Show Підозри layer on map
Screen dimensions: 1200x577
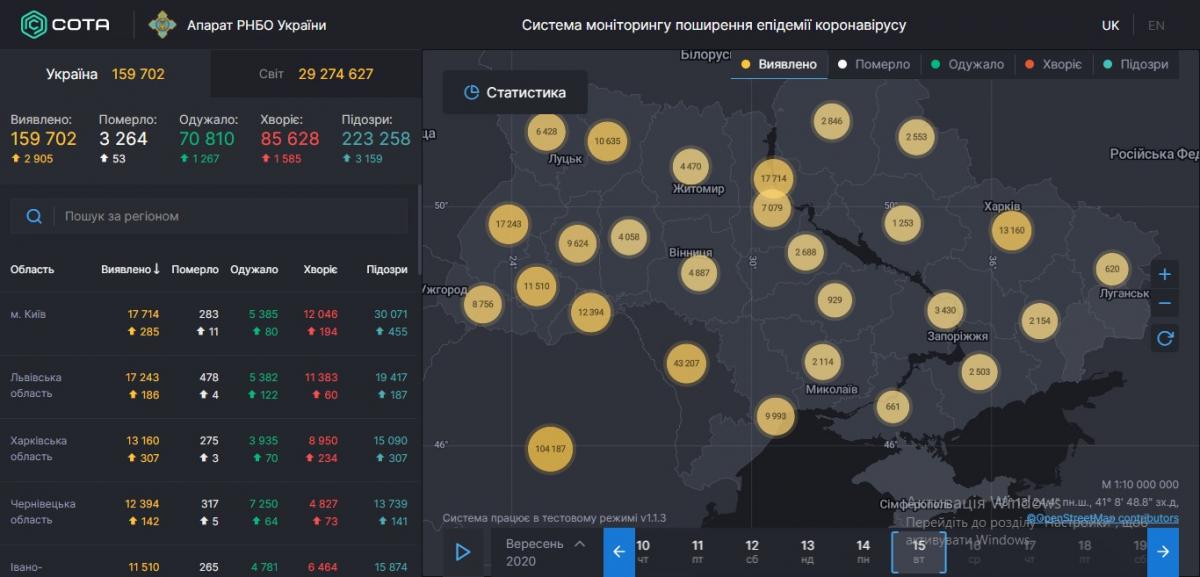click(x=1135, y=64)
